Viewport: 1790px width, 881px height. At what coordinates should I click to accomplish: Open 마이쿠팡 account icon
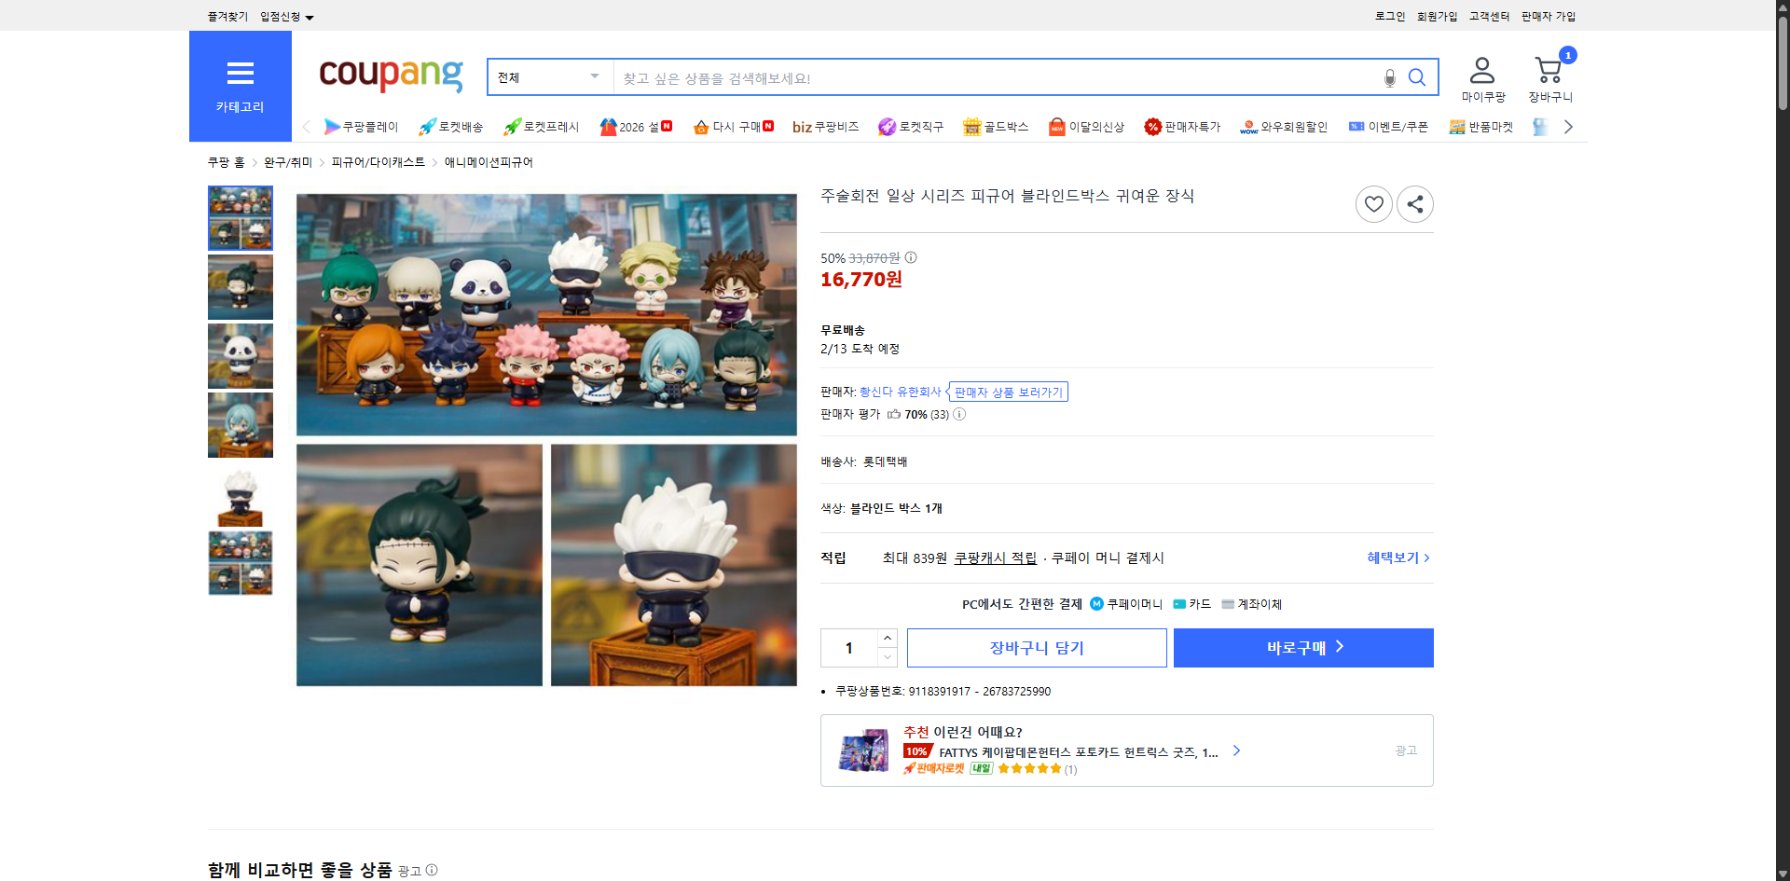pyautogui.click(x=1482, y=80)
